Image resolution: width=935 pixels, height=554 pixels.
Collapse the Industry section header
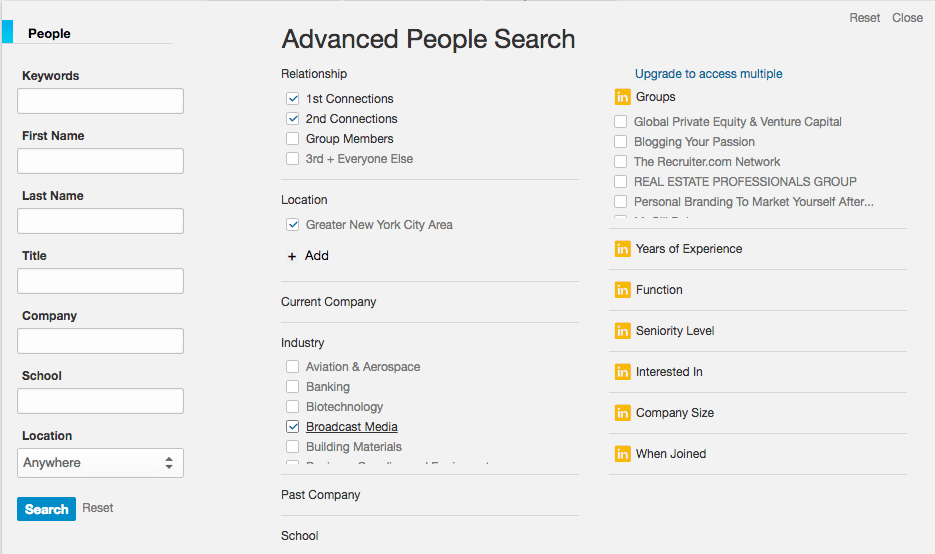302,343
